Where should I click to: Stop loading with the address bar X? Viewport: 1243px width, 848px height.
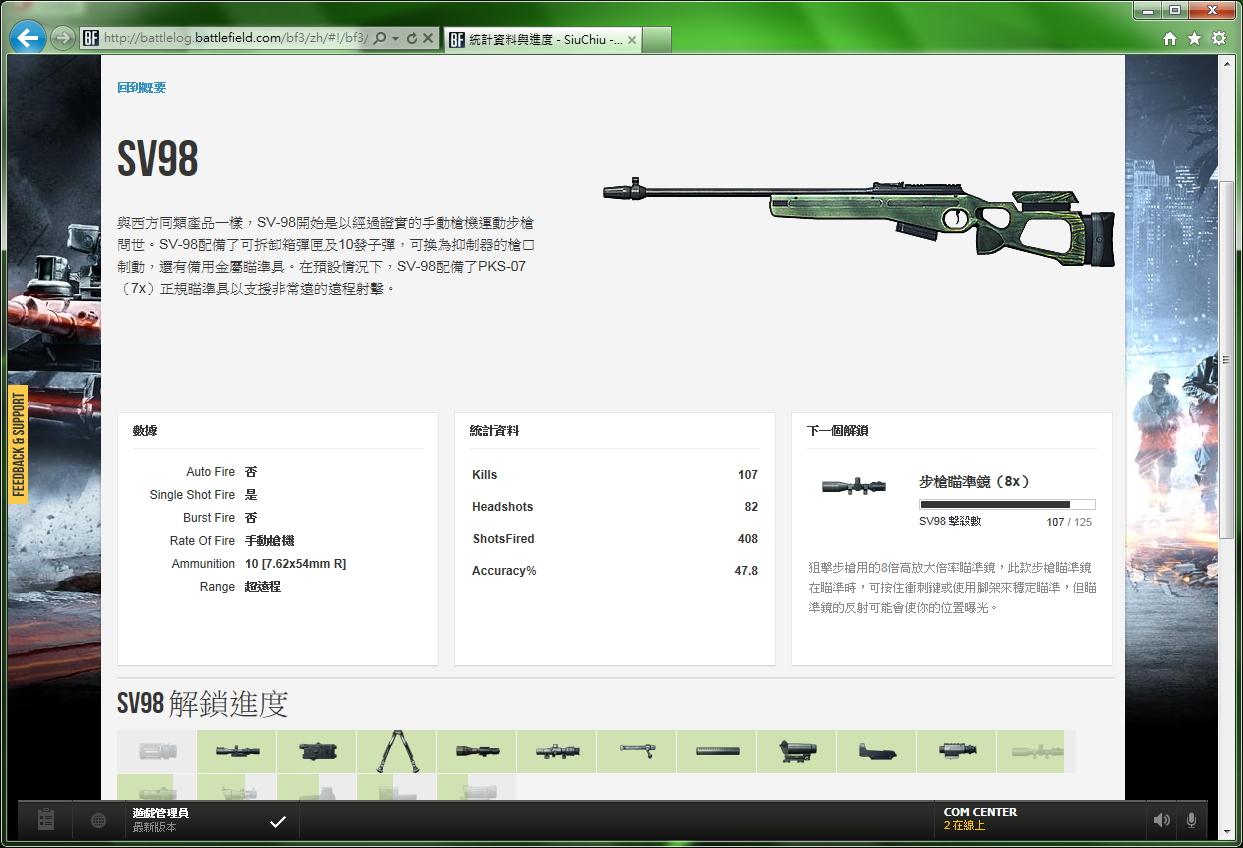tap(428, 39)
